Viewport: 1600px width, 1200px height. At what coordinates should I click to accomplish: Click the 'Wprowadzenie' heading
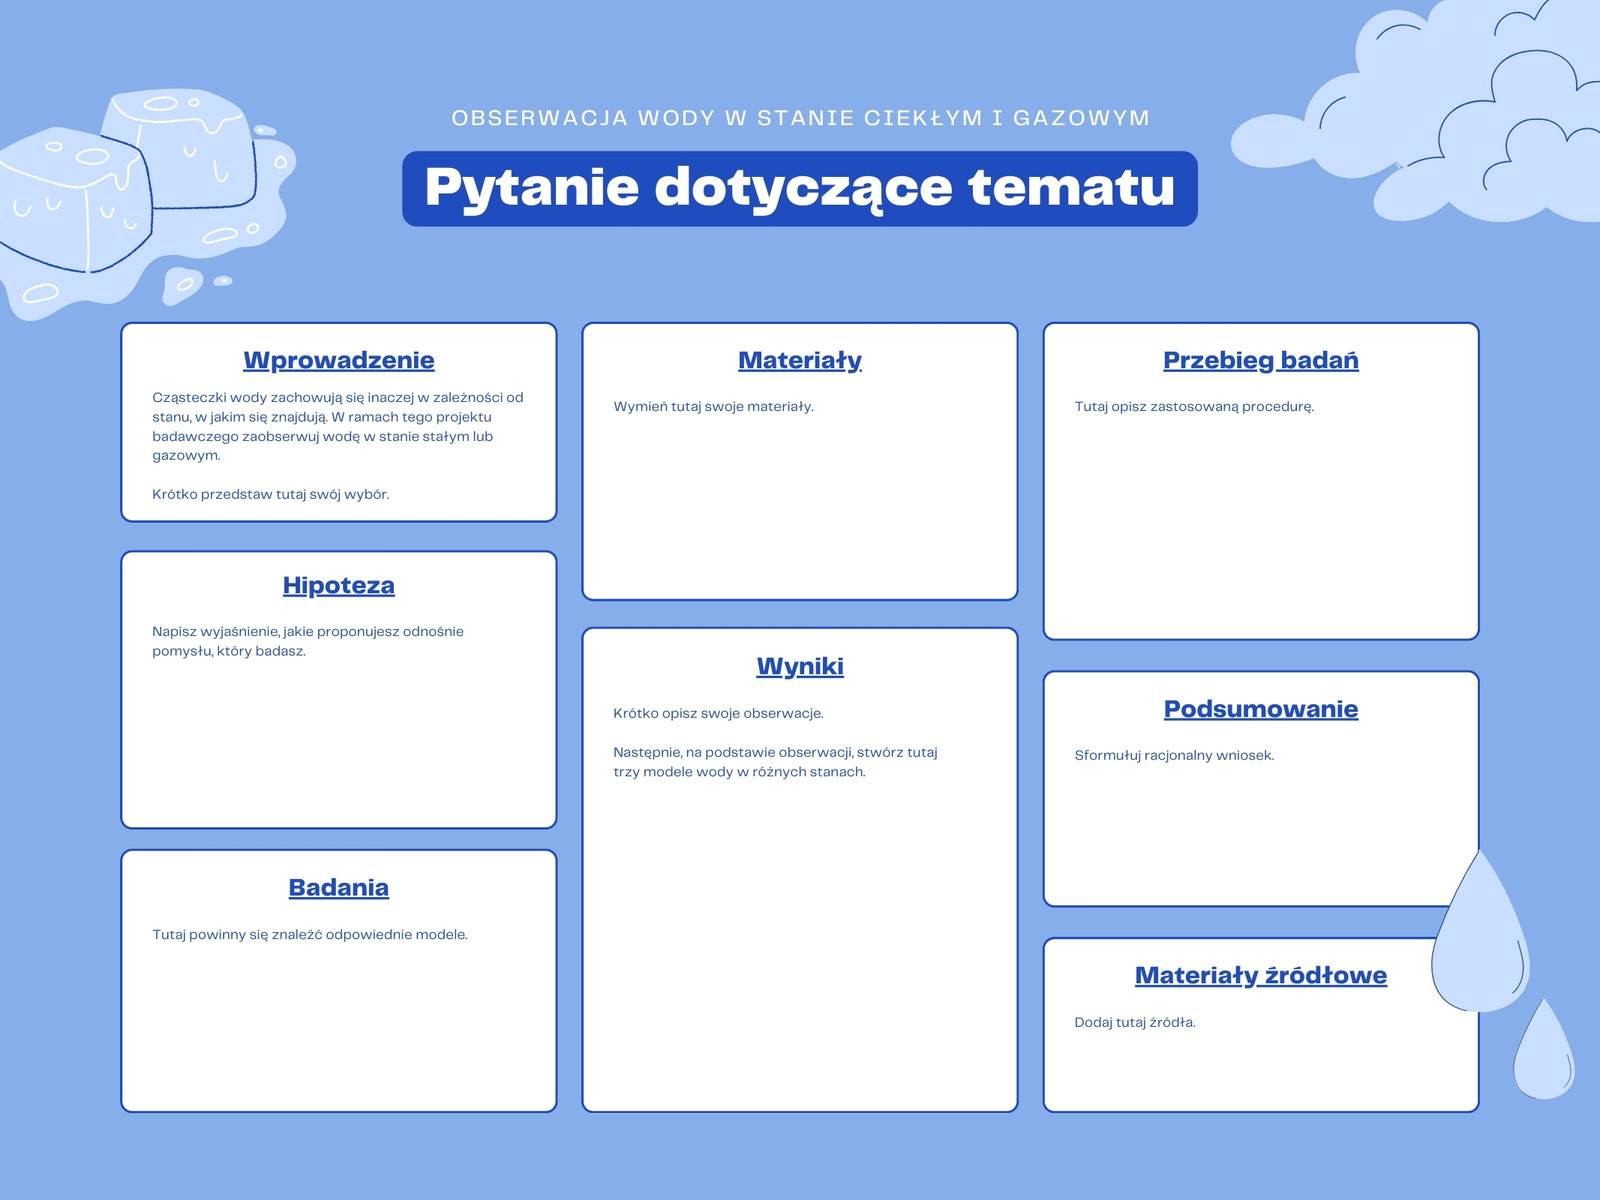[339, 360]
